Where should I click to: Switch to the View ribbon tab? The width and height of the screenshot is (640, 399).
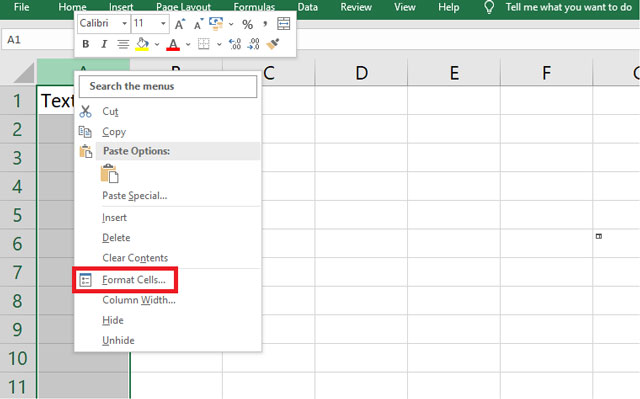pos(404,7)
